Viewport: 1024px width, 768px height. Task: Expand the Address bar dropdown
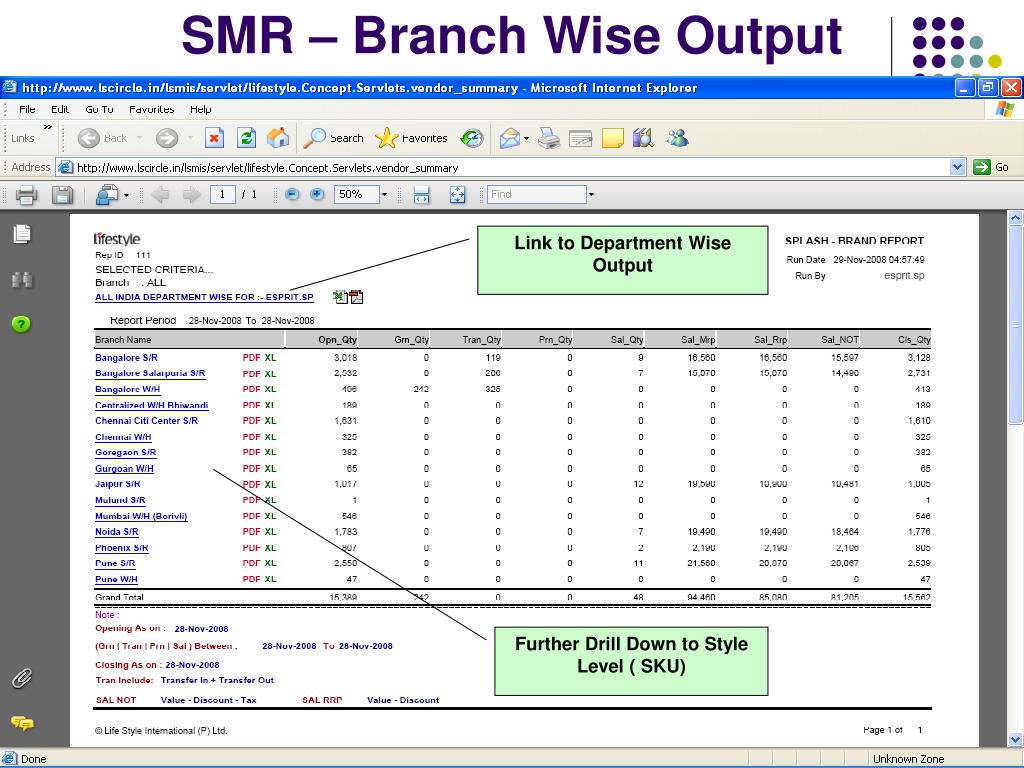tap(957, 167)
